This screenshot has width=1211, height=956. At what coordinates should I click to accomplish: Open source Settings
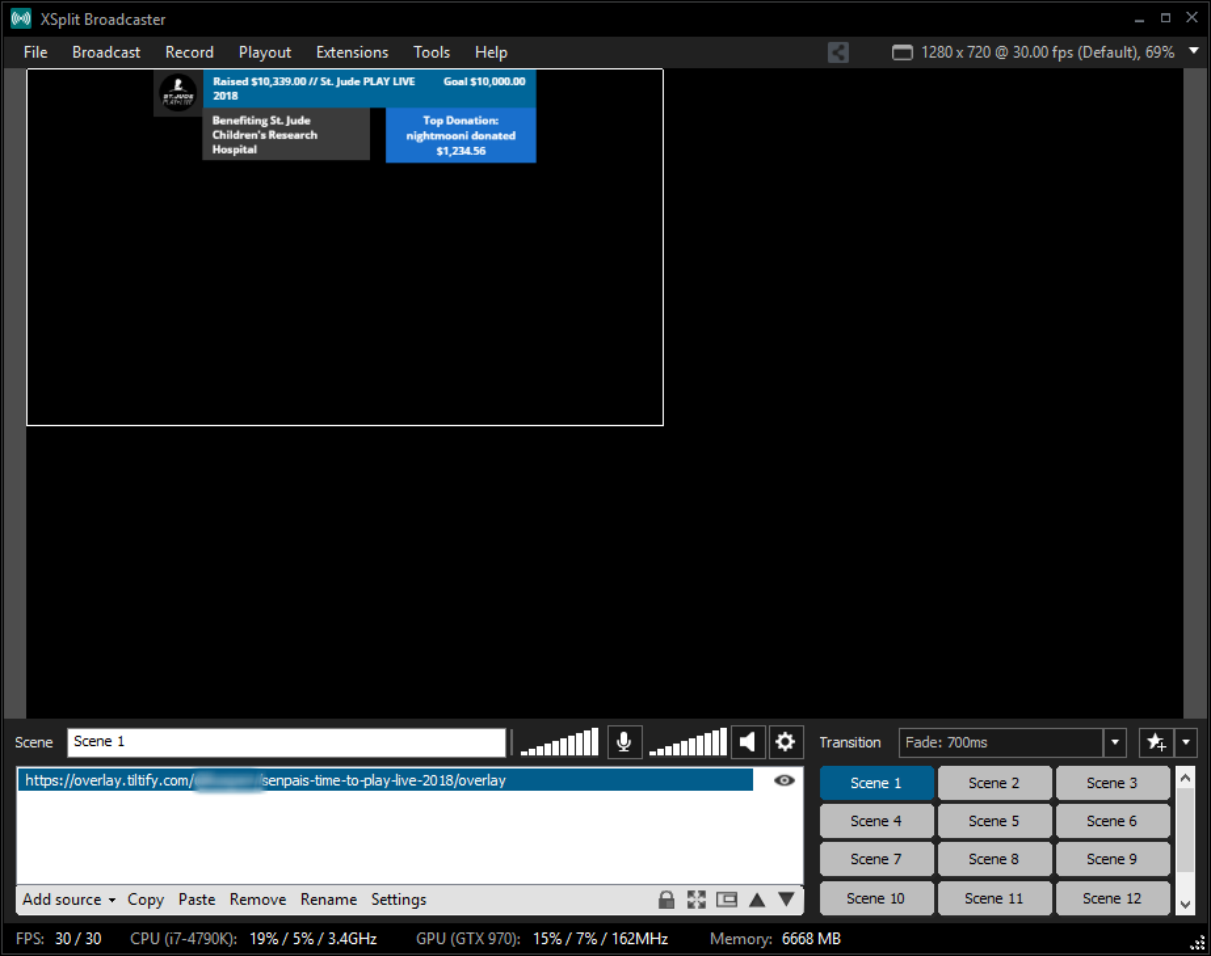point(398,899)
